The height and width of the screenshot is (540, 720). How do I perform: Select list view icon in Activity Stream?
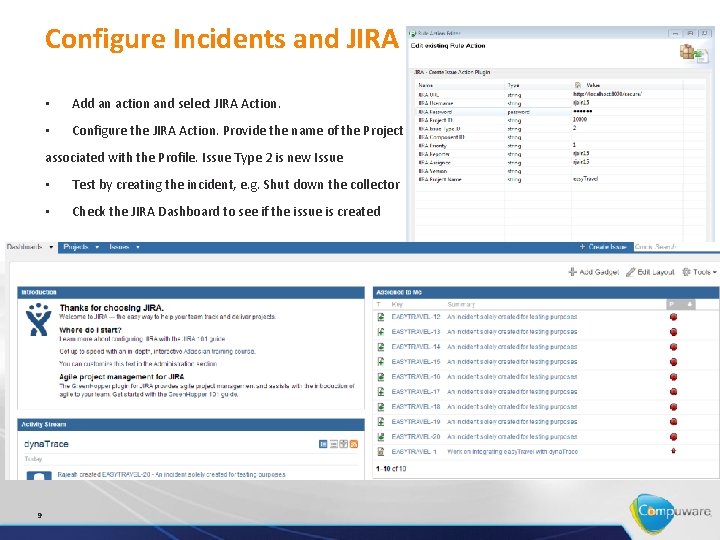coord(334,444)
